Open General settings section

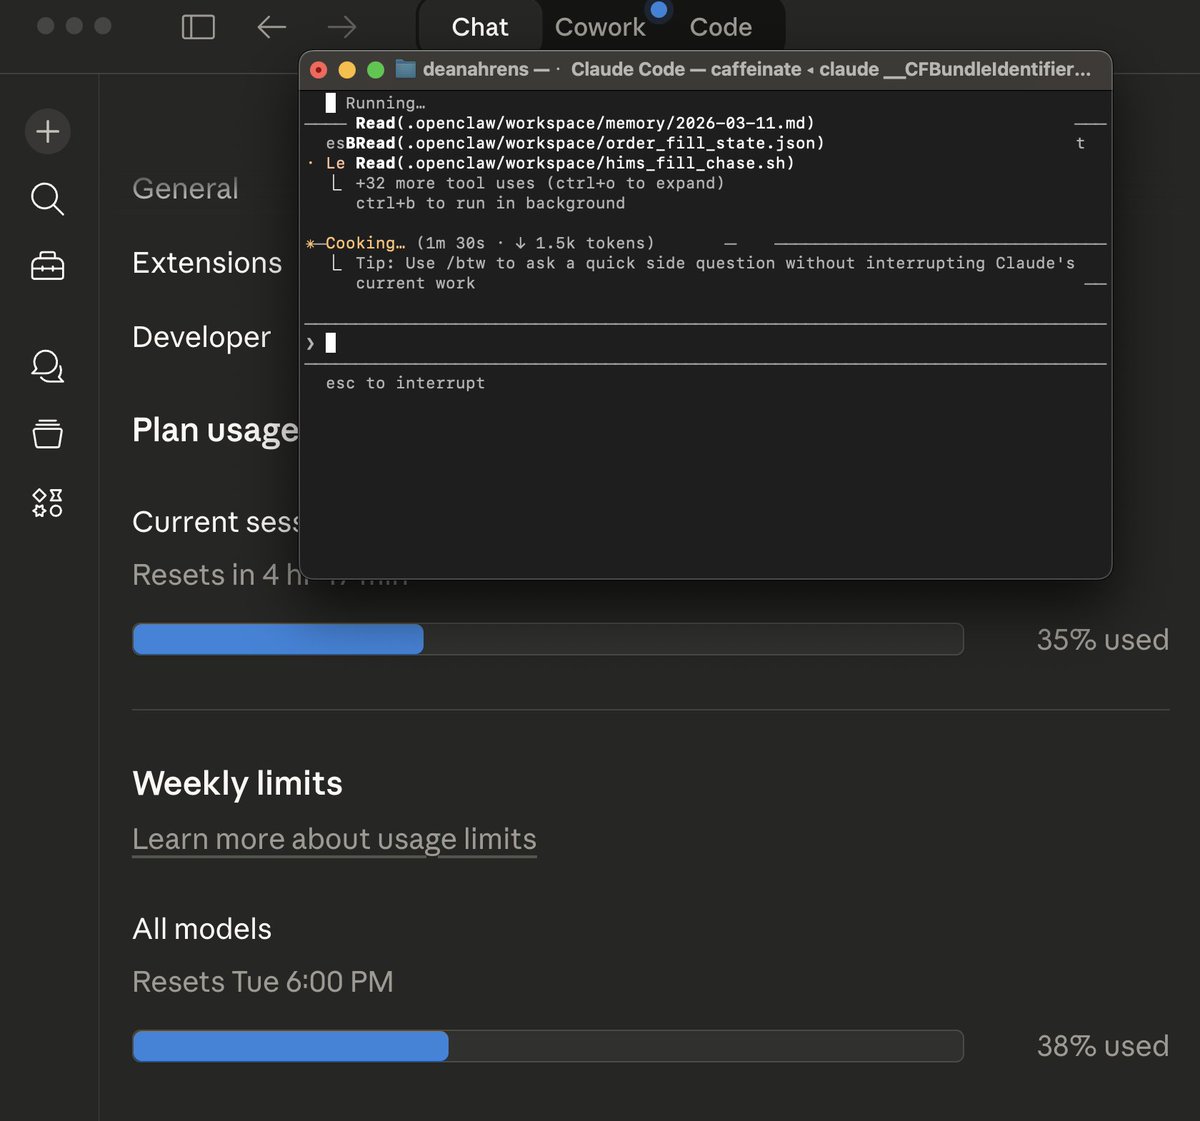tap(186, 189)
